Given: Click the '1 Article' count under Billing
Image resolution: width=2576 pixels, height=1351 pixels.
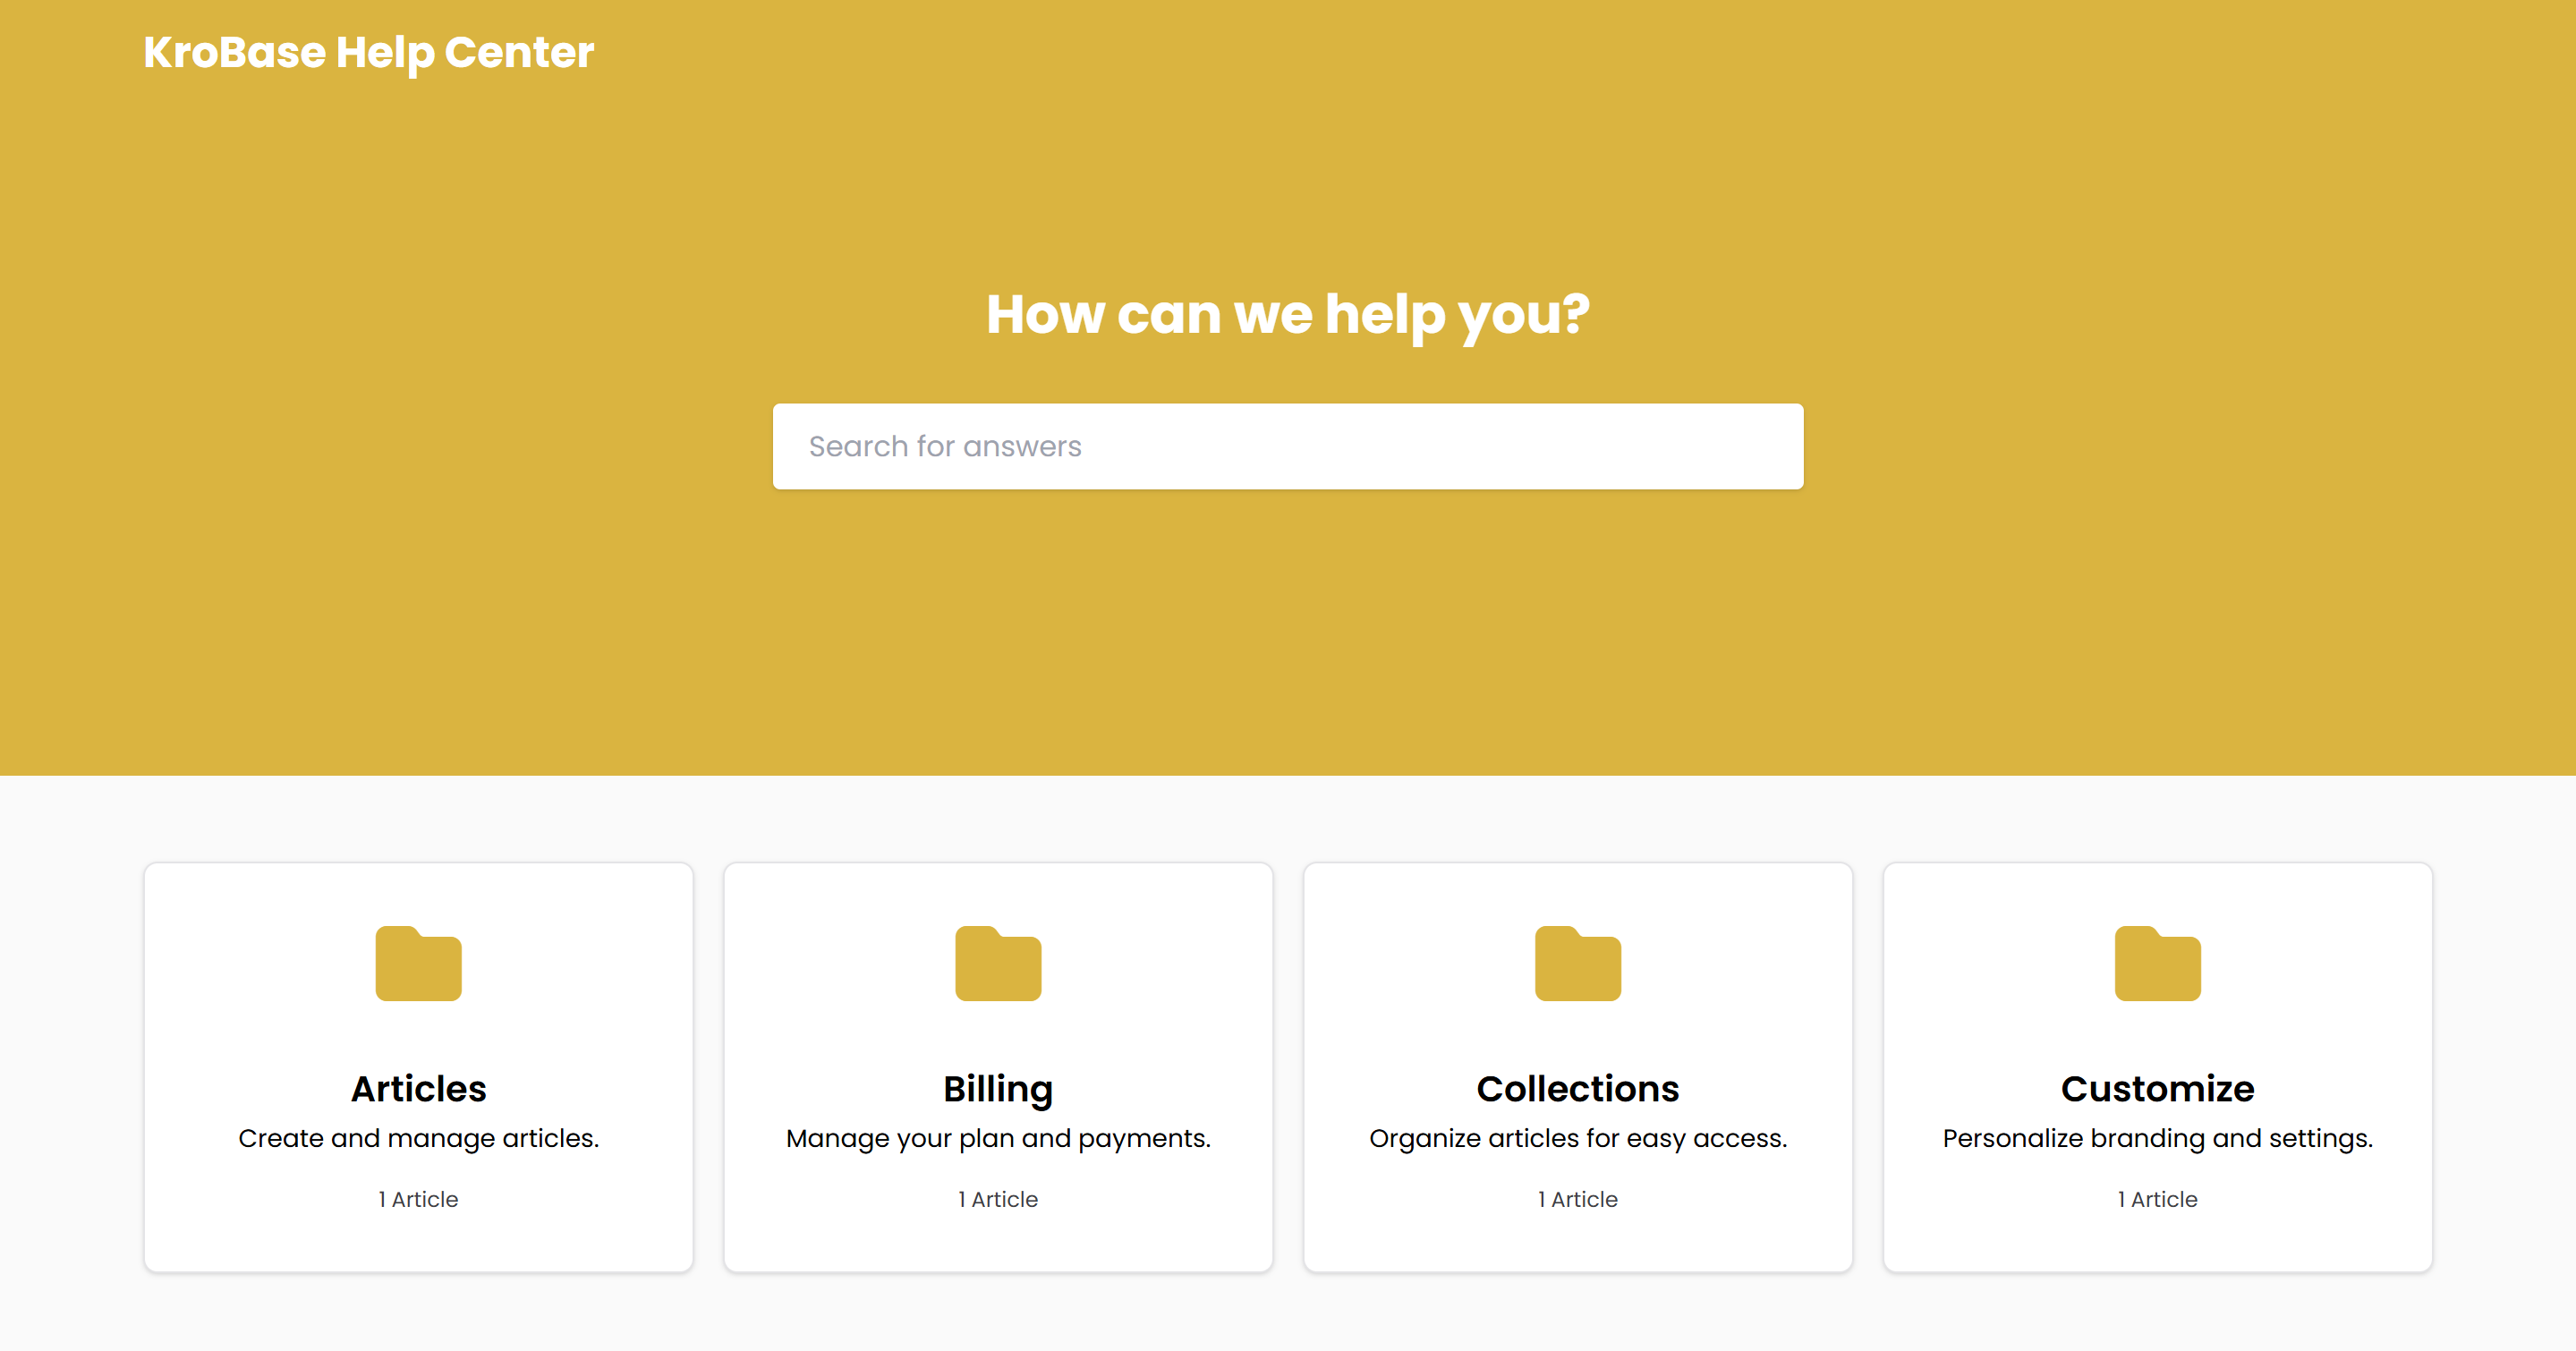Looking at the screenshot, I should [998, 1199].
